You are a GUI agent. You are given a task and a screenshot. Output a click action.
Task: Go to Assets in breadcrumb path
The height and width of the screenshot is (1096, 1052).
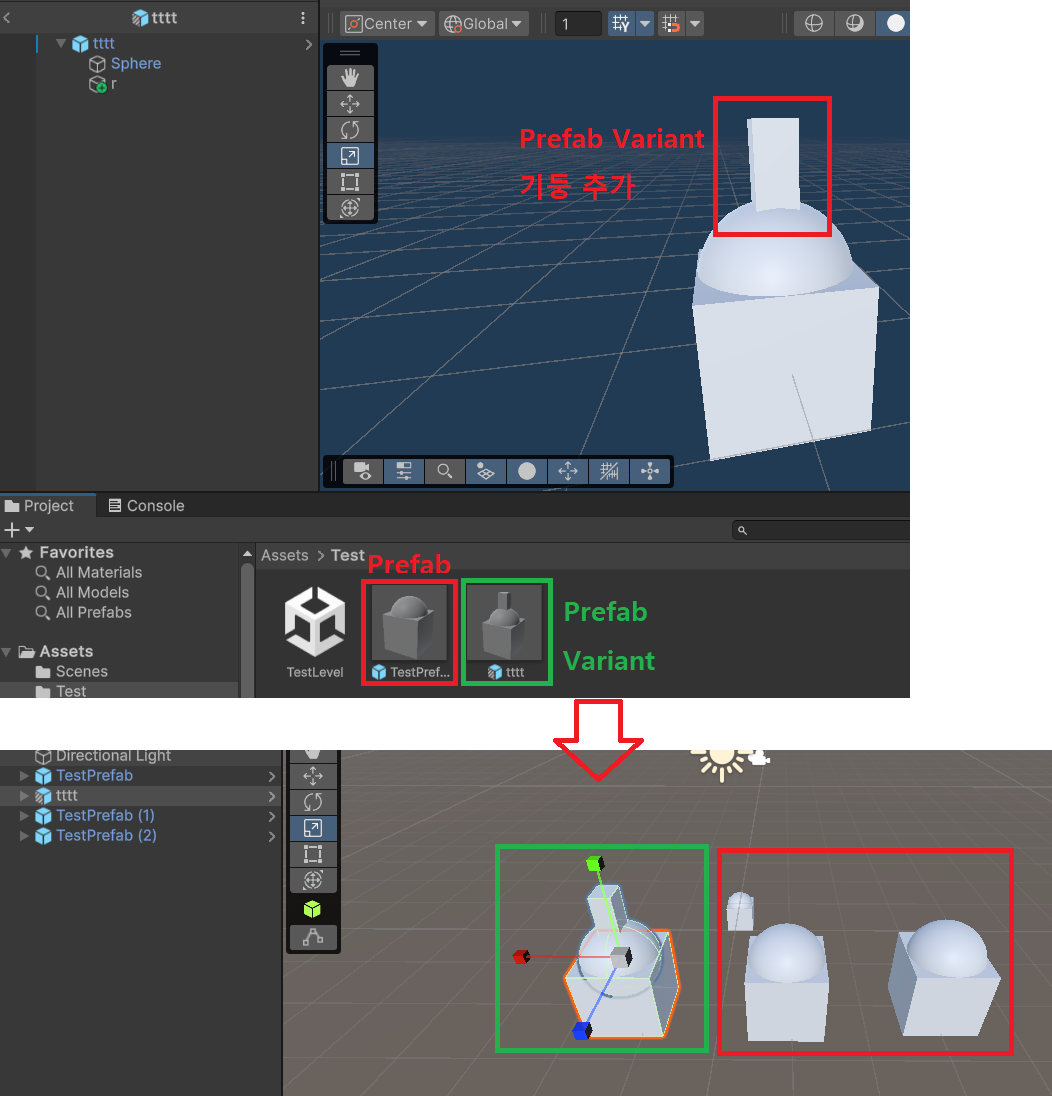[284, 556]
